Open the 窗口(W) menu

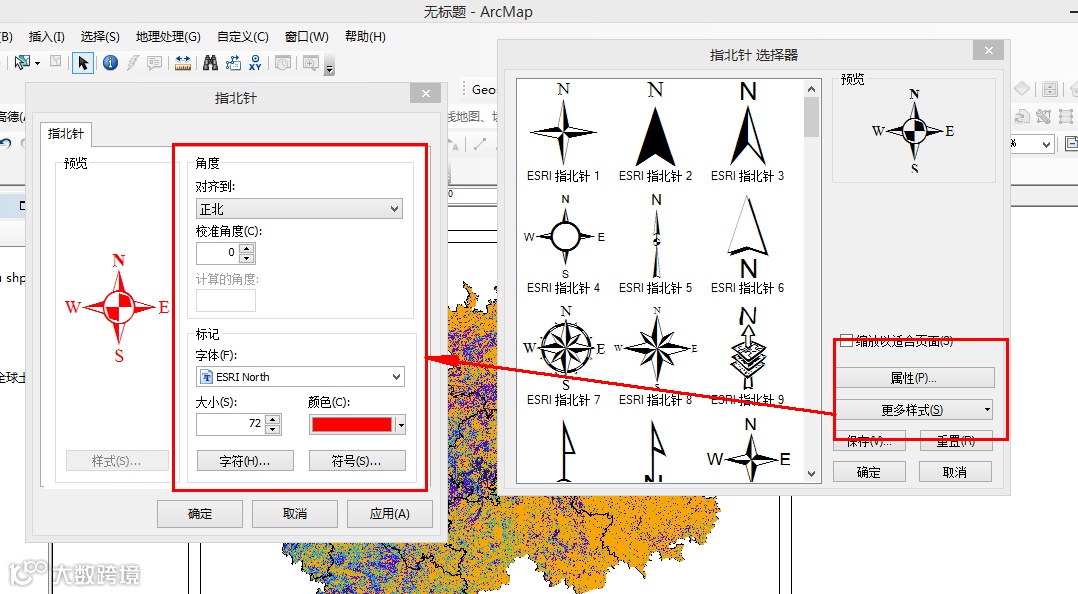coord(307,36)
